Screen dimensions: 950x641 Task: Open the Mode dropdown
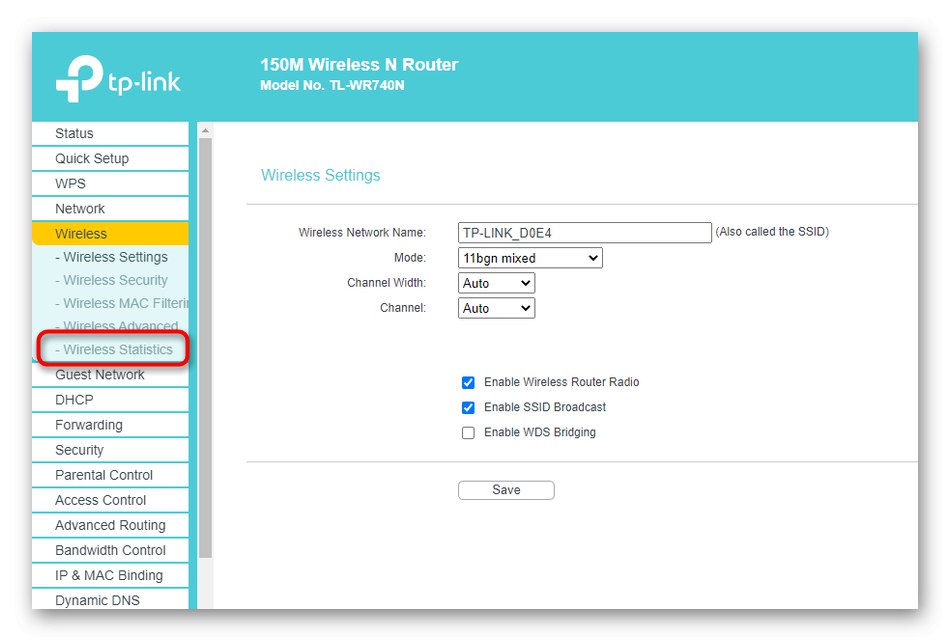point(530,258)
